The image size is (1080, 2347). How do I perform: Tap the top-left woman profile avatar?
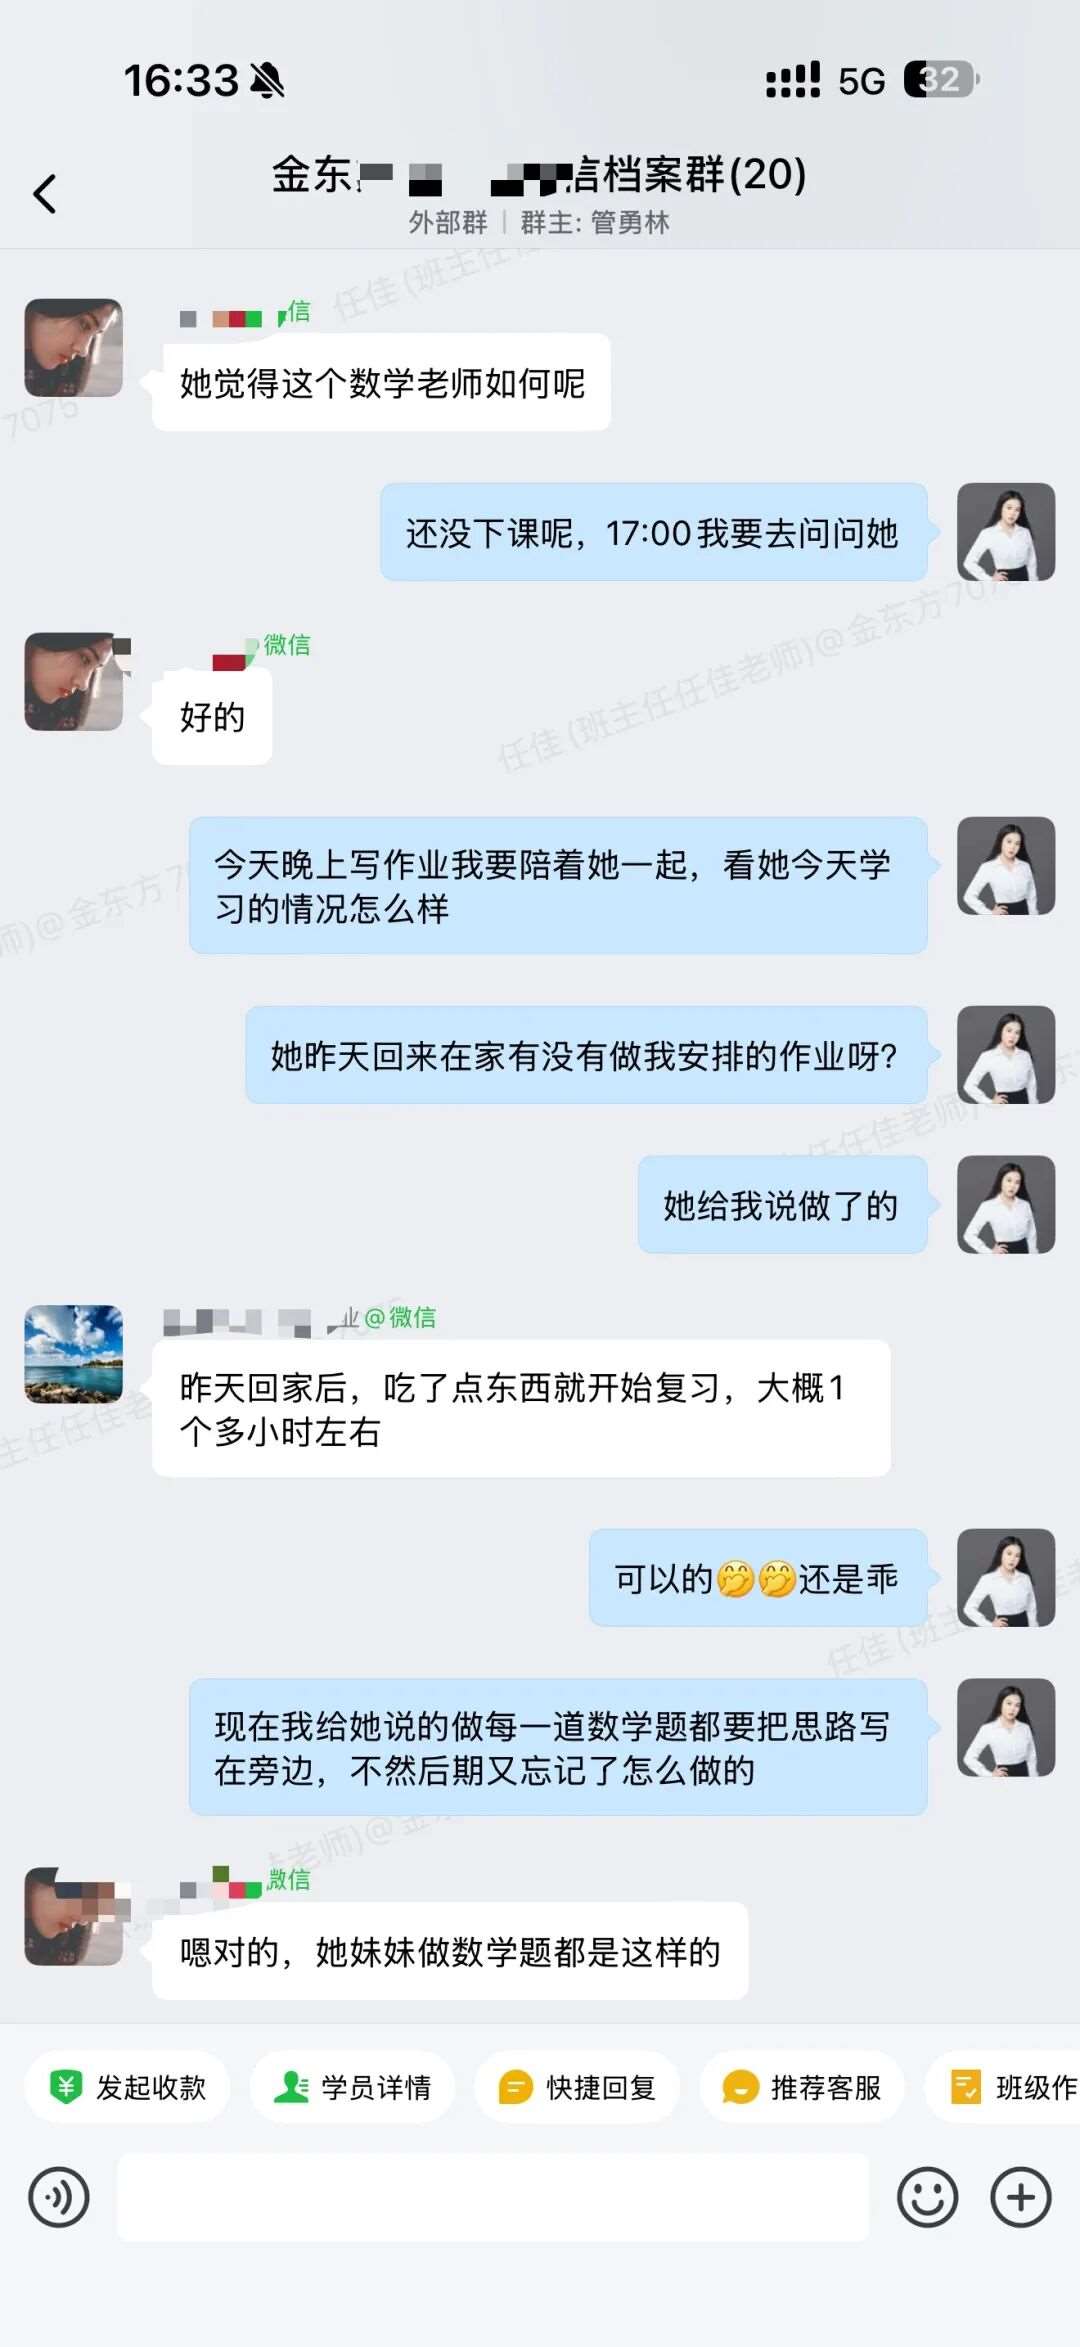[x=74, y=347]
